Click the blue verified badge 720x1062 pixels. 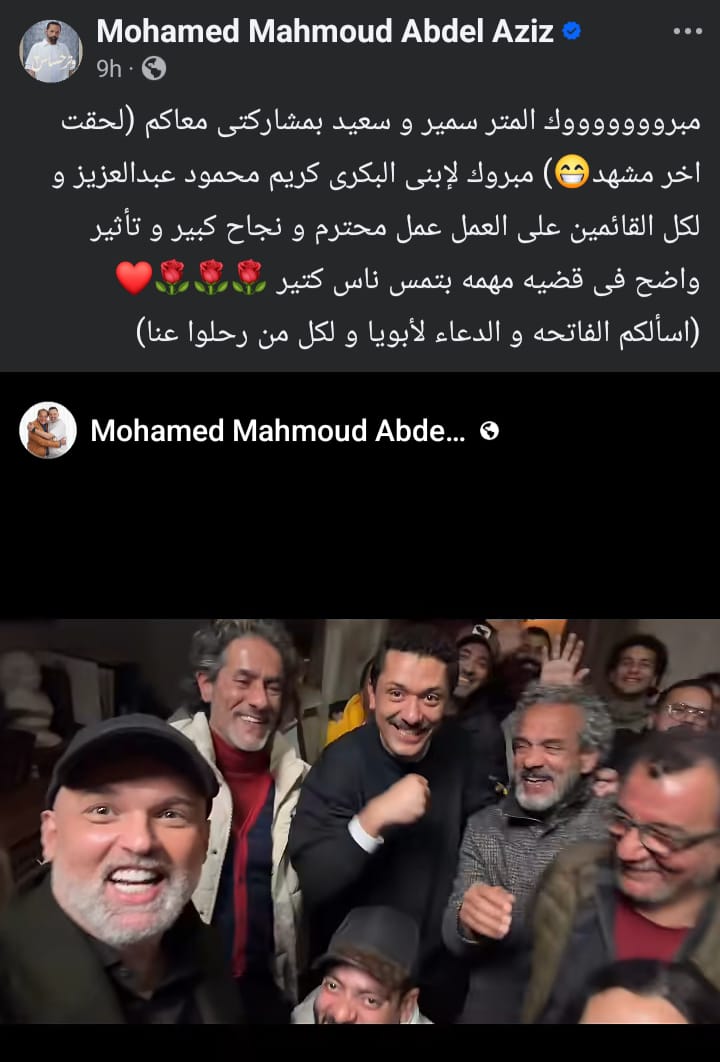click(572, 31)
